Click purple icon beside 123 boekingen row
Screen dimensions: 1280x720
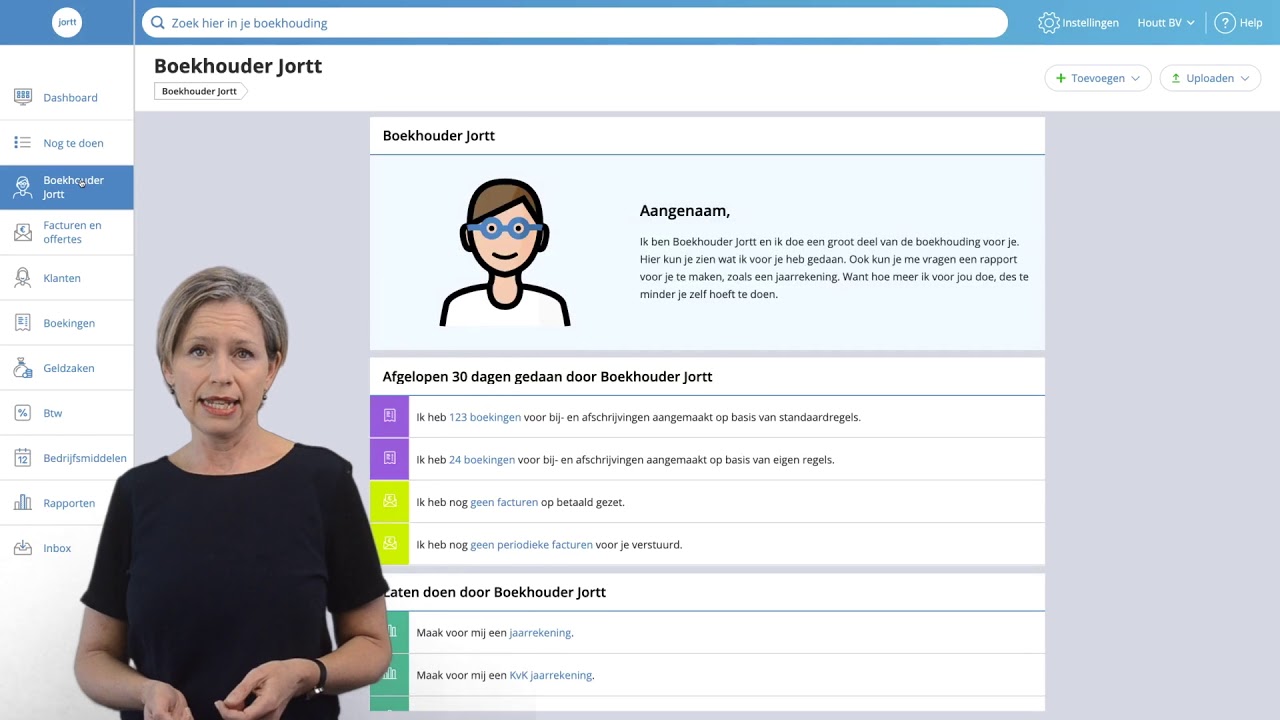coord(389,416)
